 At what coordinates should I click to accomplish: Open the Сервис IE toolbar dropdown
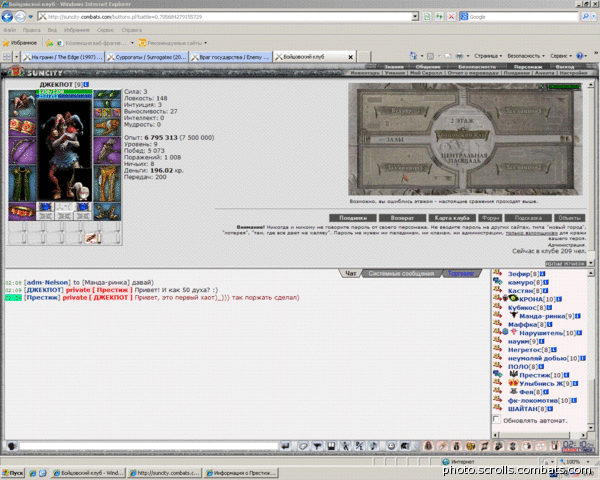[560, 56]
